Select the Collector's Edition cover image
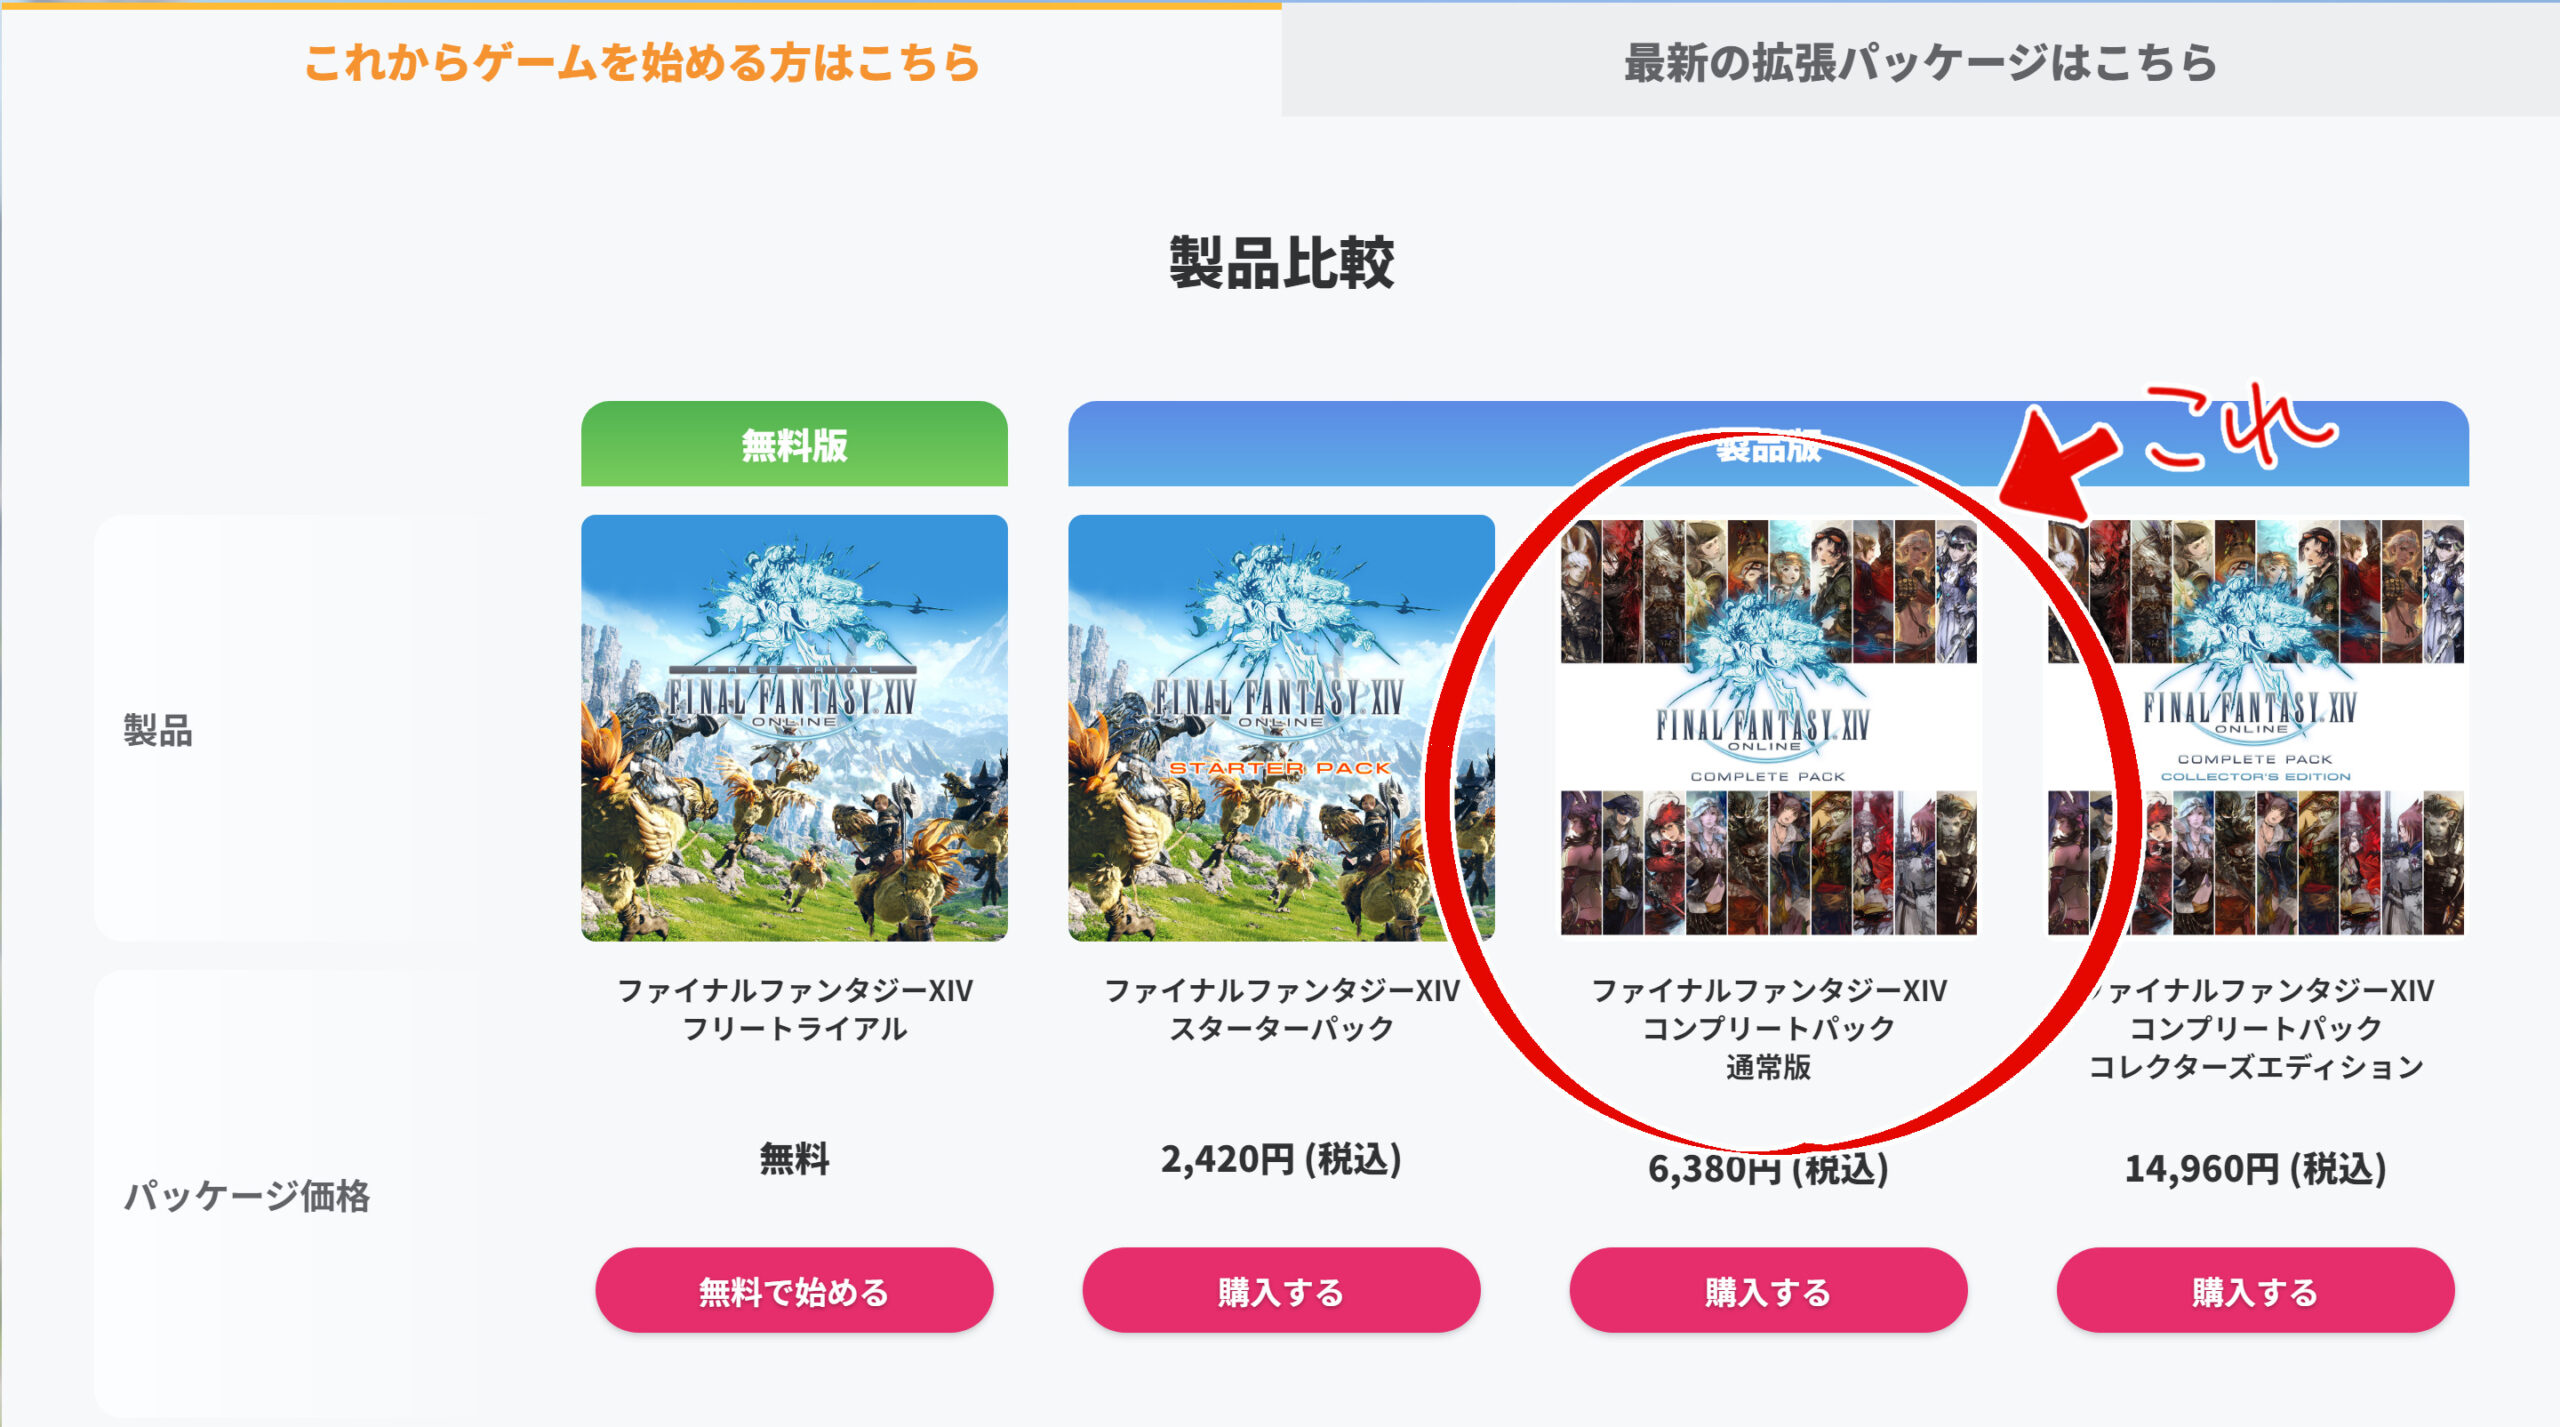Viewport: 2560px width, 1427px height. point(2255,728)
